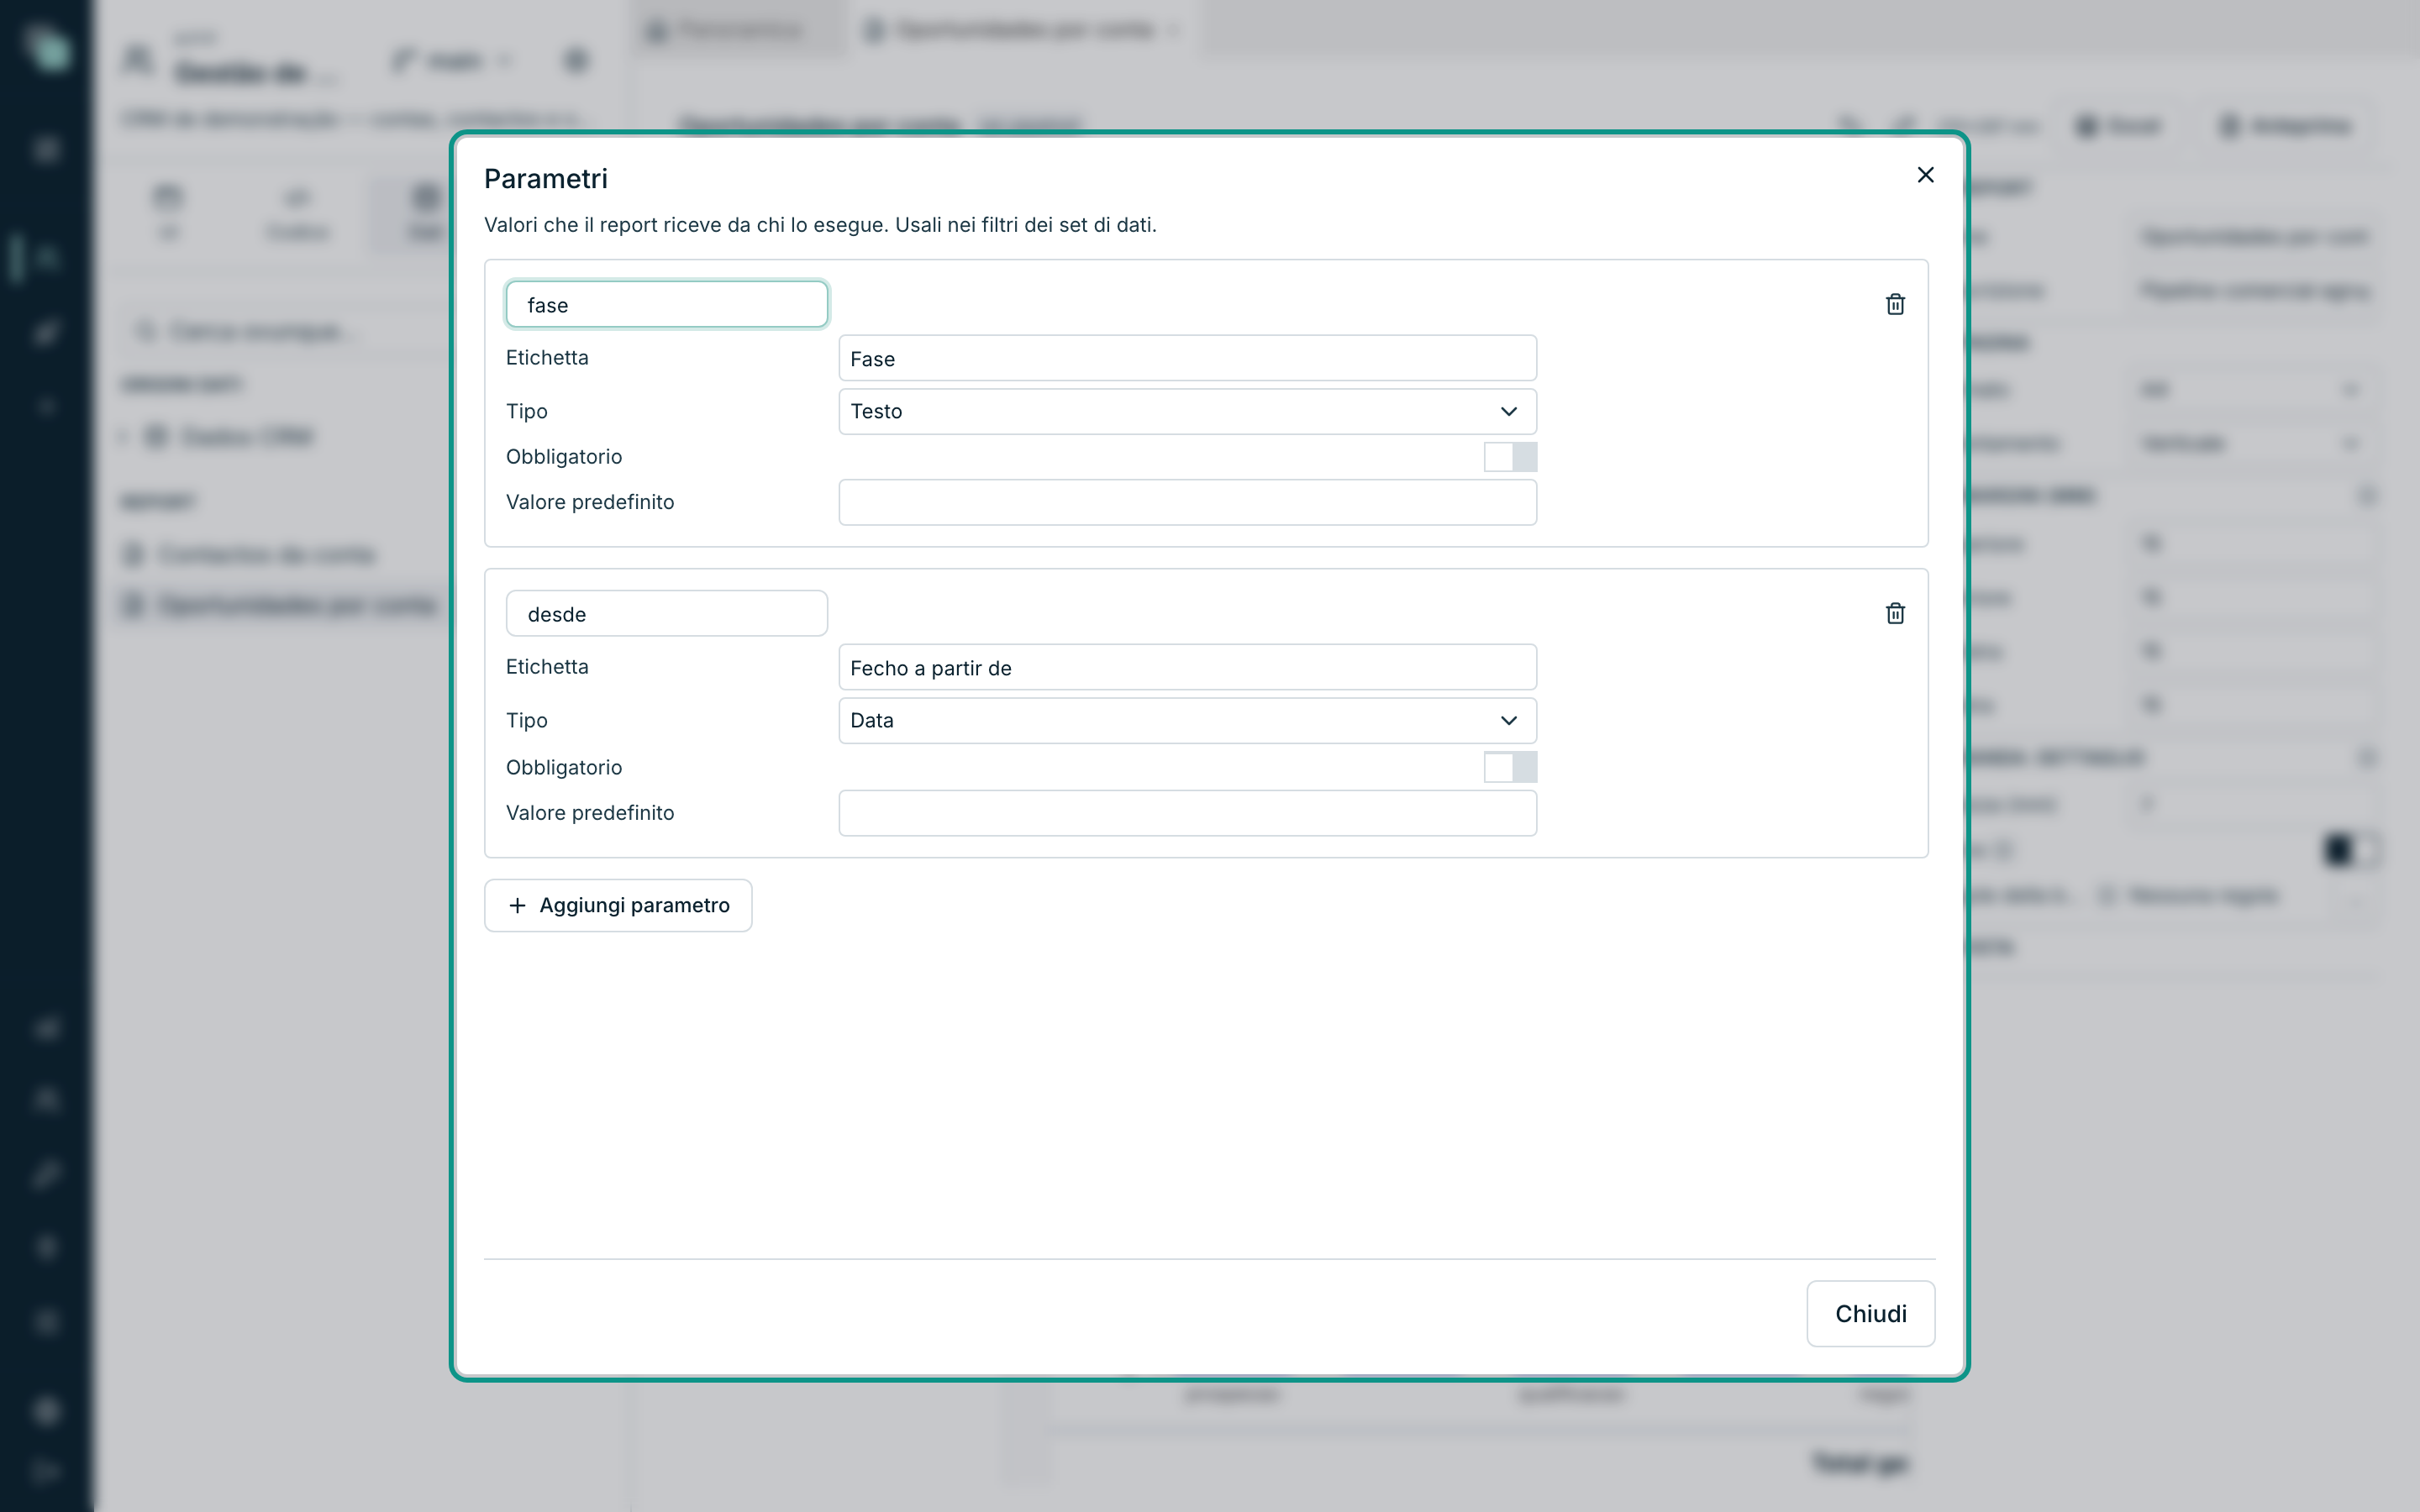
Task: Click Aggiungi parametro button
Action: tap(618, 905)
